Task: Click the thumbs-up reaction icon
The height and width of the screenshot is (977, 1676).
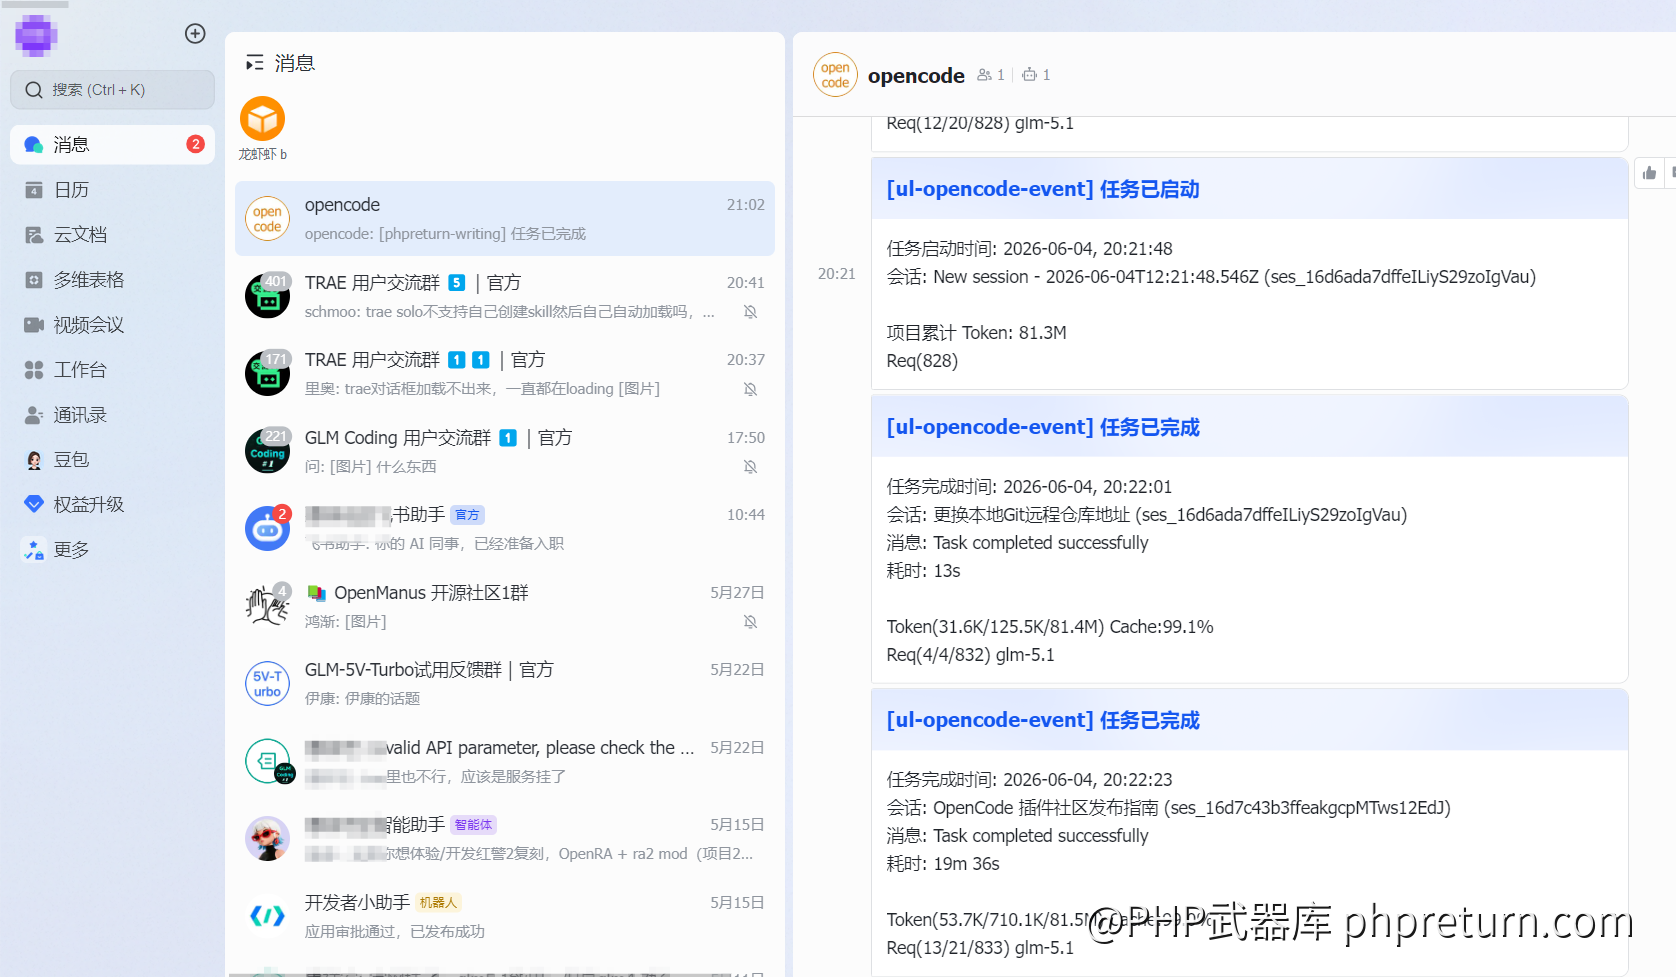Action: 1649,173
